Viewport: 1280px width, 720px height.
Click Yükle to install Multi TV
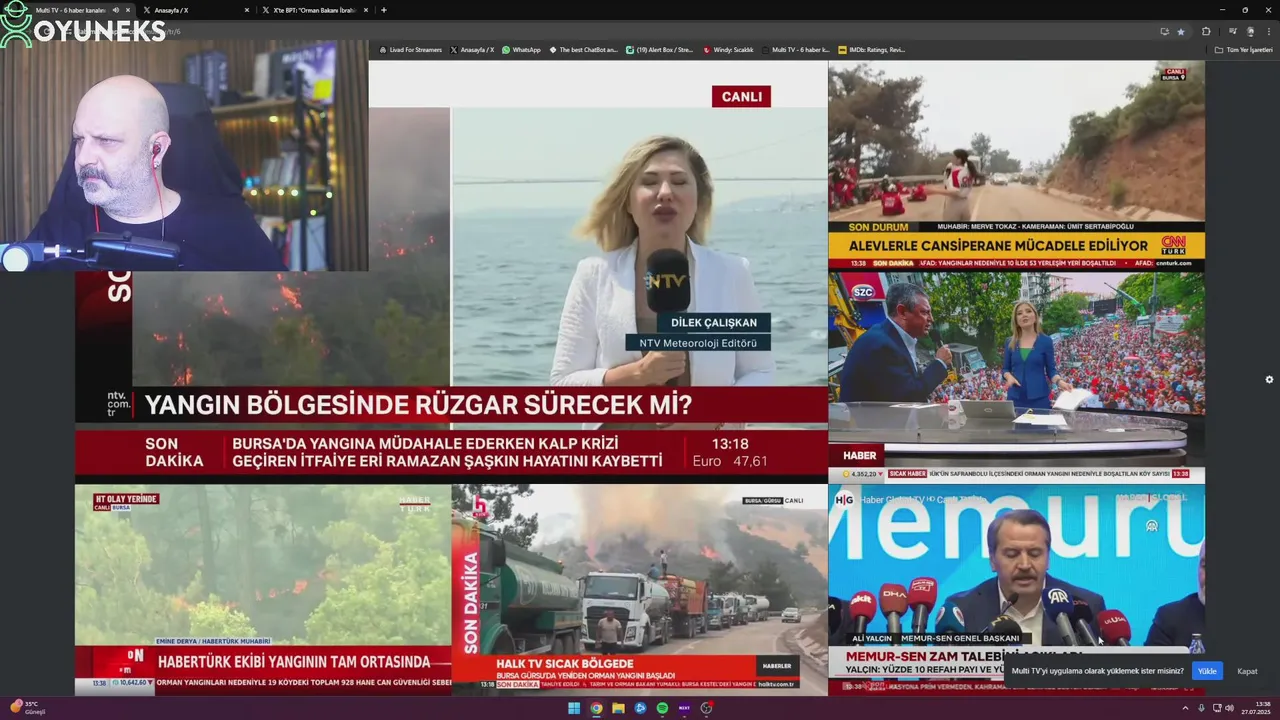point(1207,671)
